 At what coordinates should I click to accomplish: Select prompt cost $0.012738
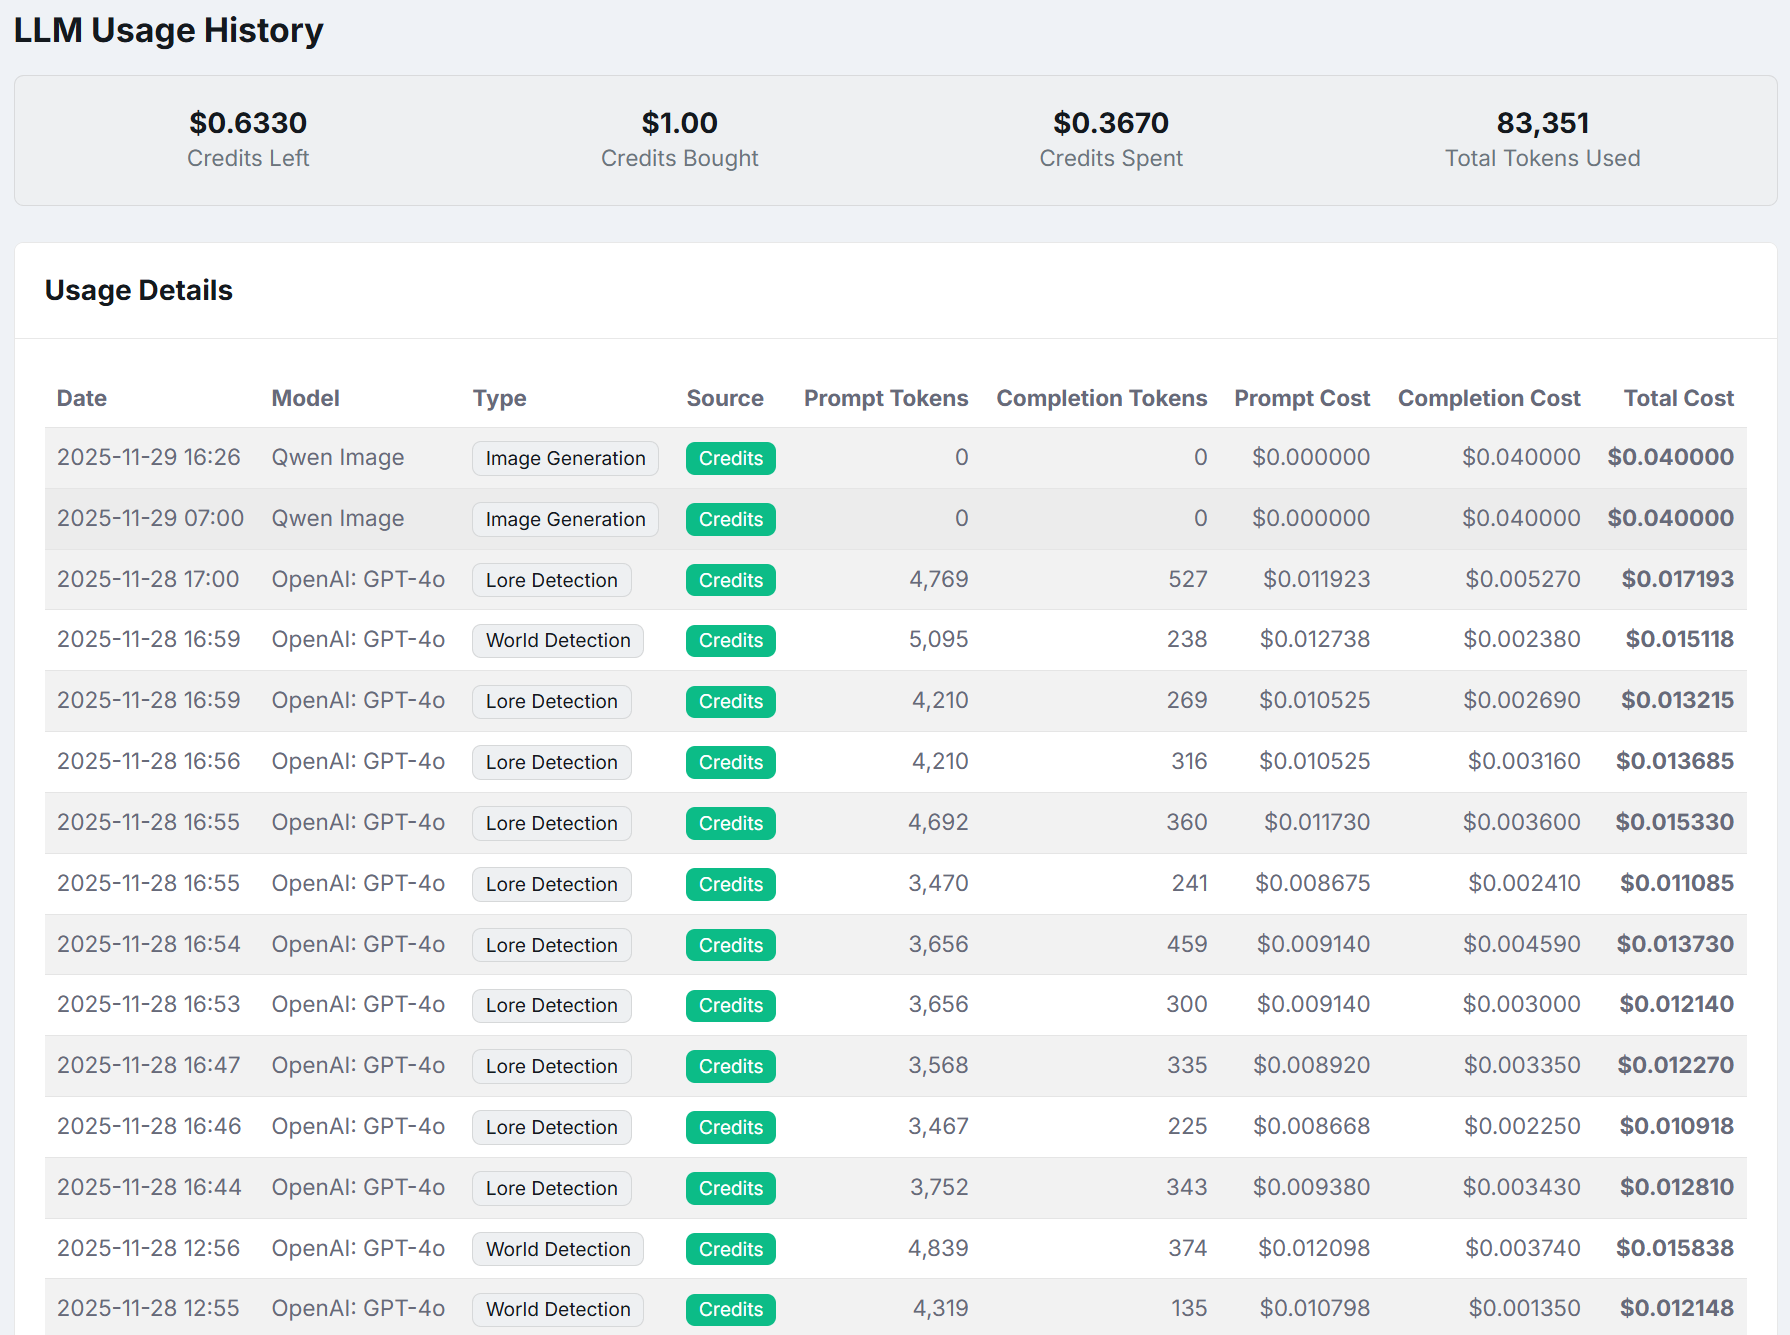tap(1315, 639)
